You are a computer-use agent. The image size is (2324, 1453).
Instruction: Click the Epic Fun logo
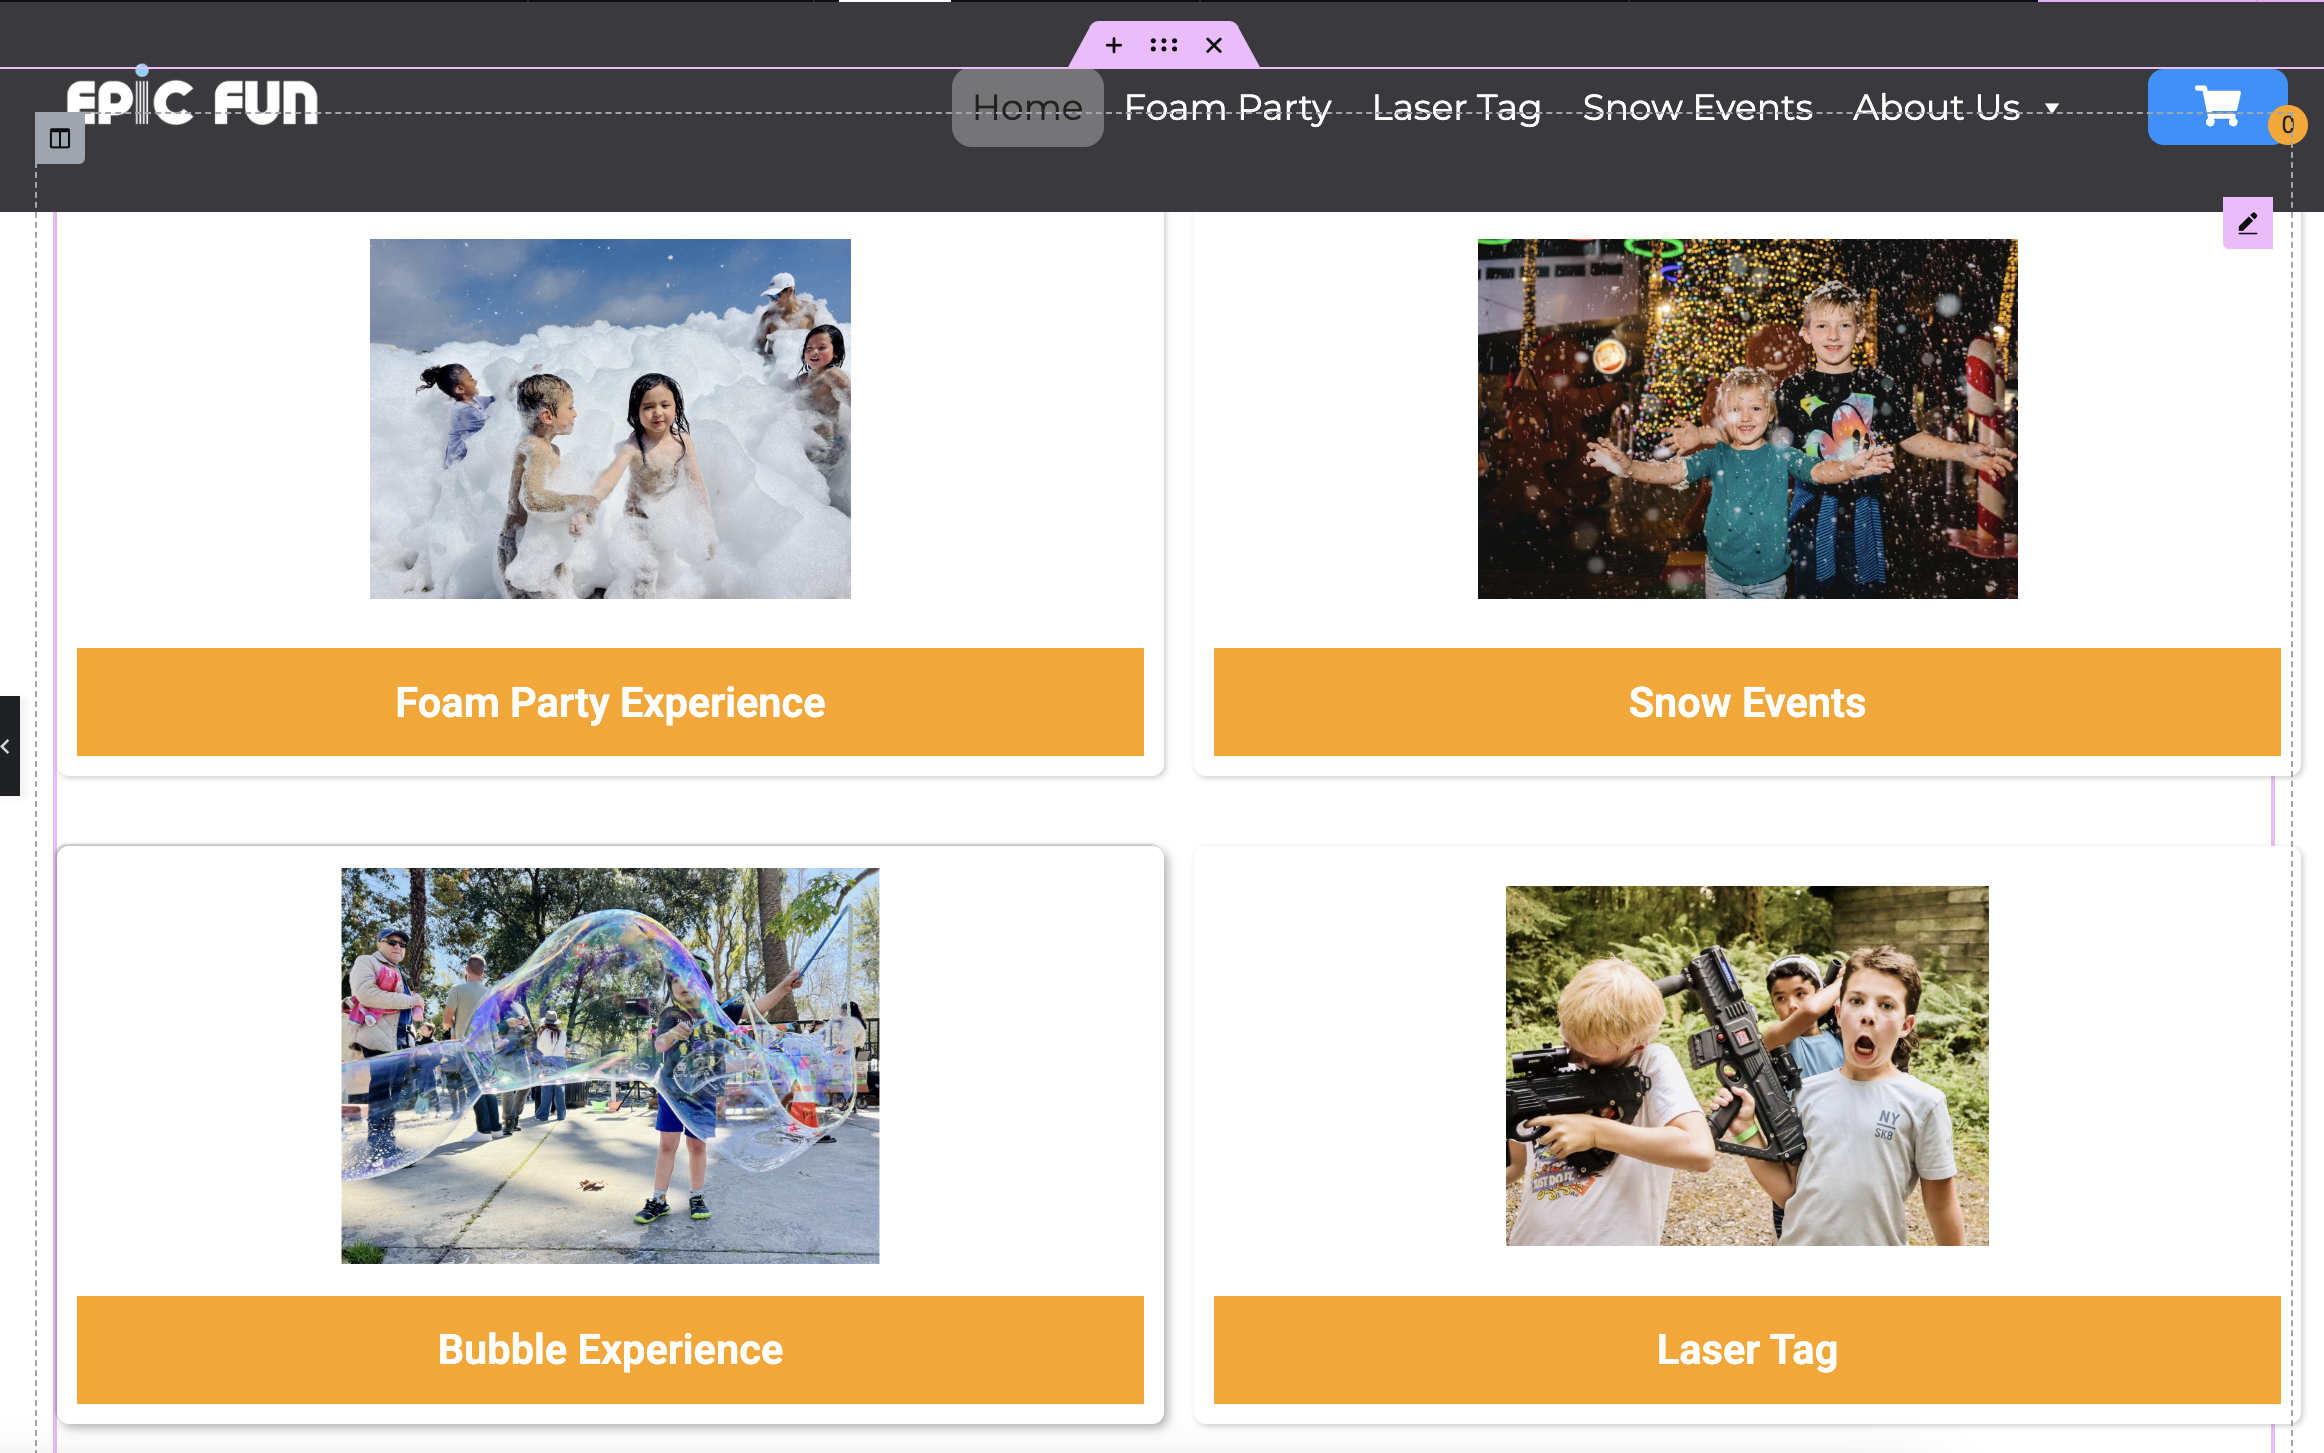tap(192, 102)
